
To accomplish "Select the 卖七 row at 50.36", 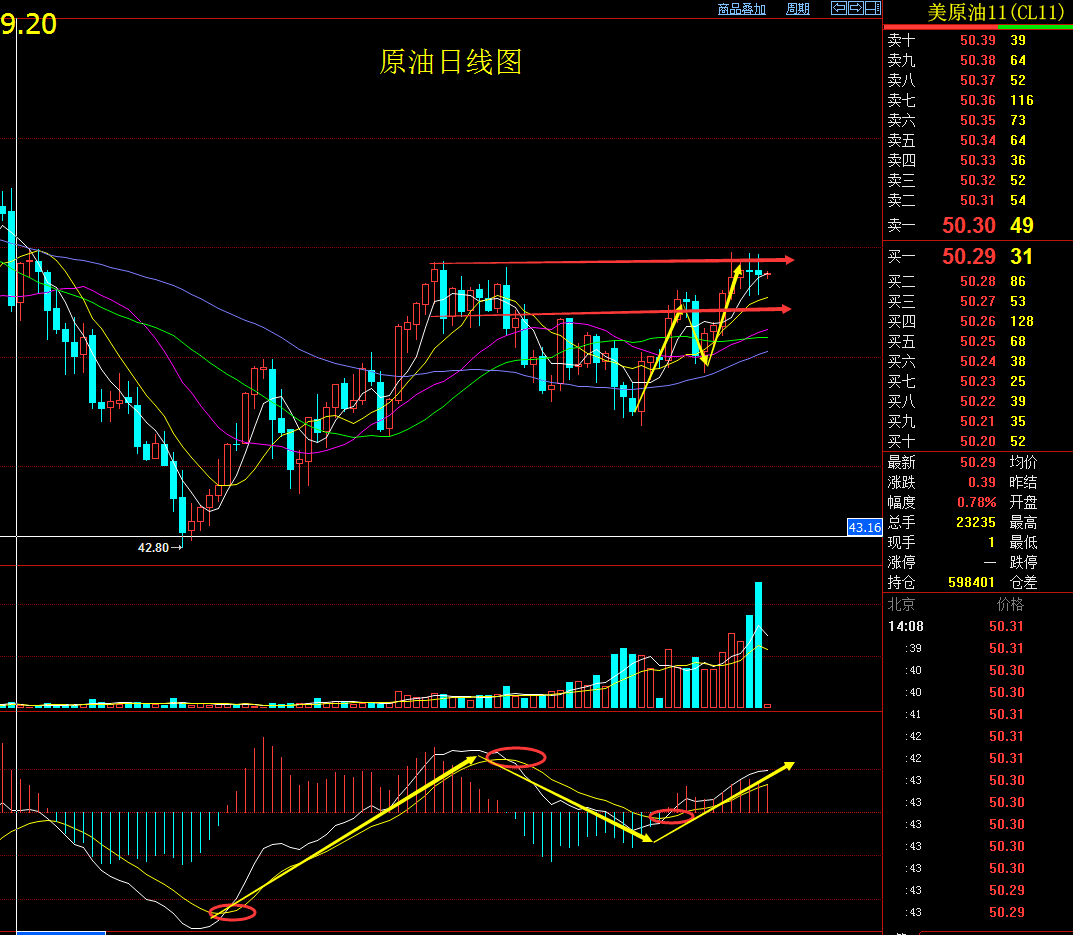I will point(978,101).
